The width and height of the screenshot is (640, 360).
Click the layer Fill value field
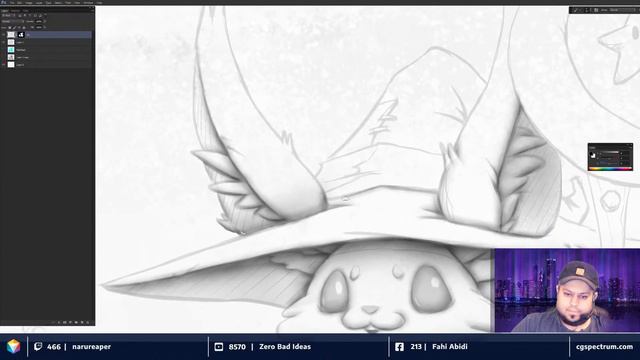click(39, 27)
